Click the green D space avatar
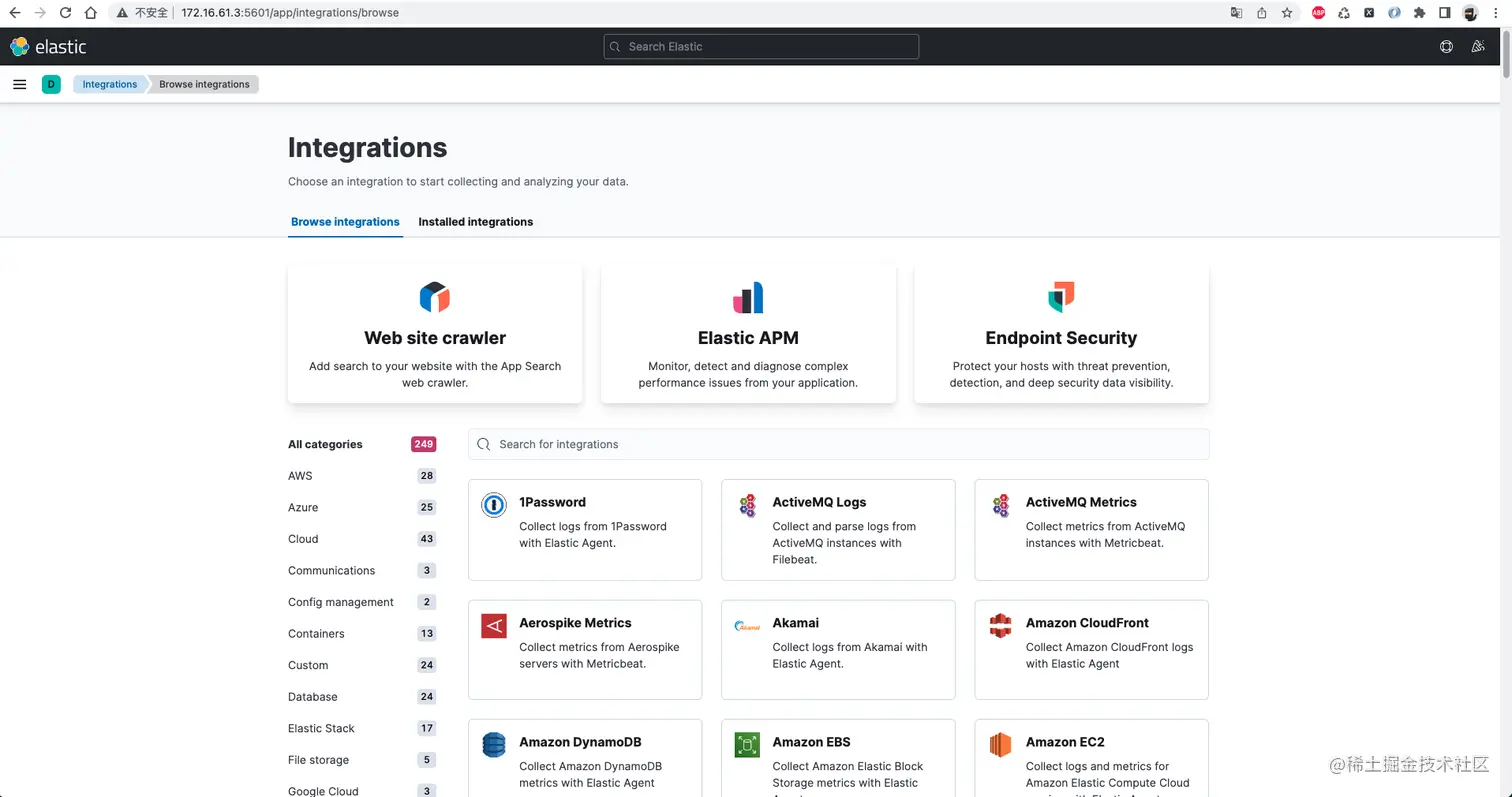This screenshot has height=797, width=1512. click(x=51, y=84)
